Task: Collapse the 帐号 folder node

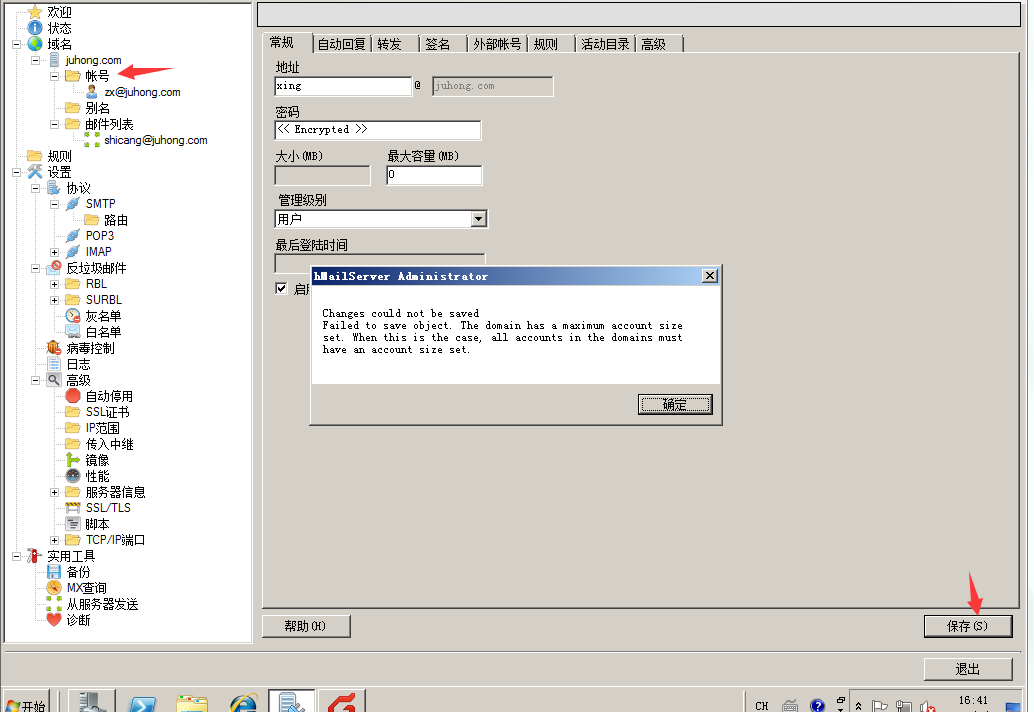Action: (x=55, y=76)
